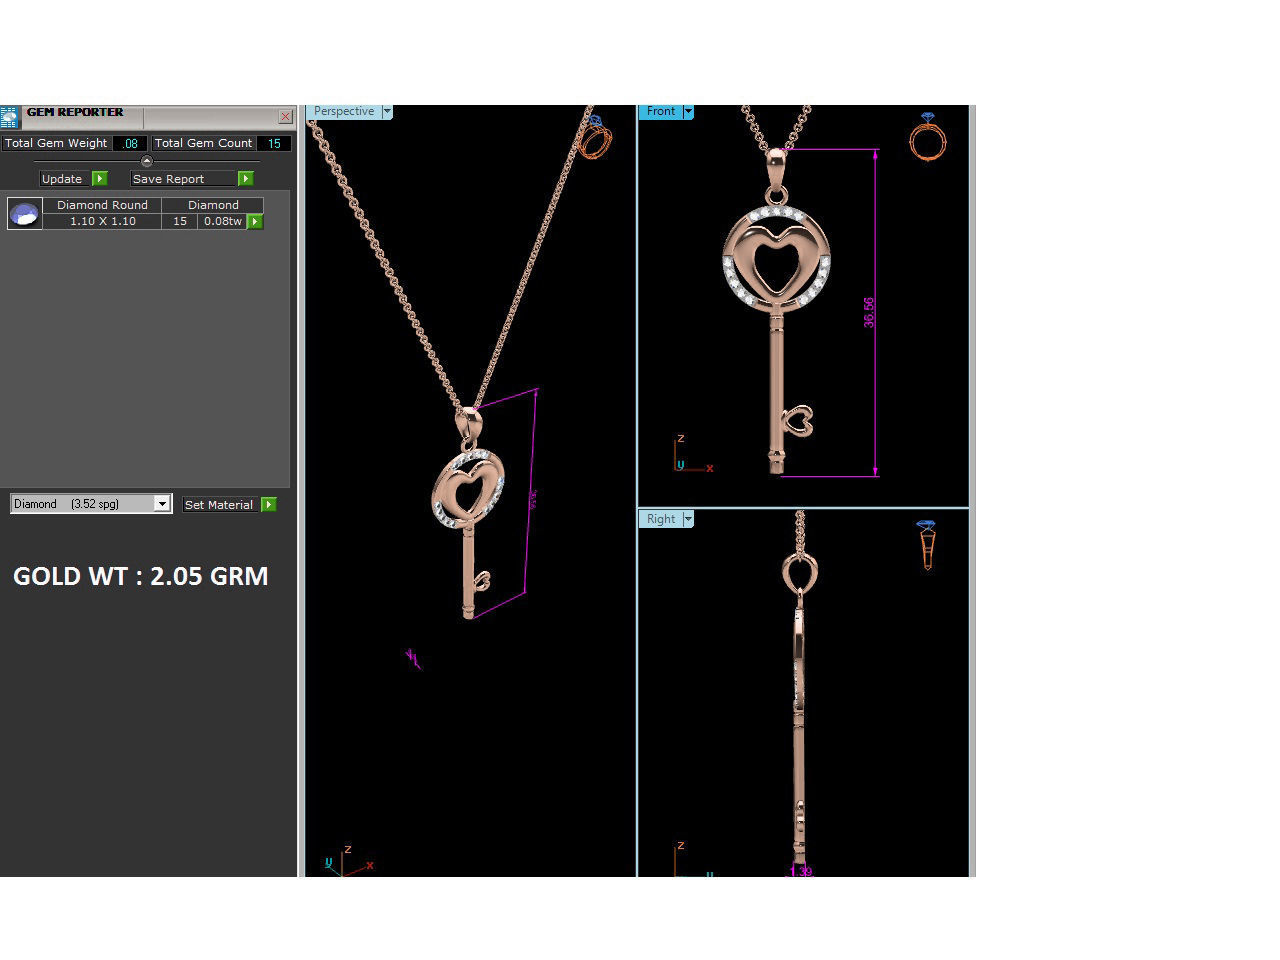Open the Perspective viewport dropdown arrow
1280x960 pixels.
tap(387, 112)
